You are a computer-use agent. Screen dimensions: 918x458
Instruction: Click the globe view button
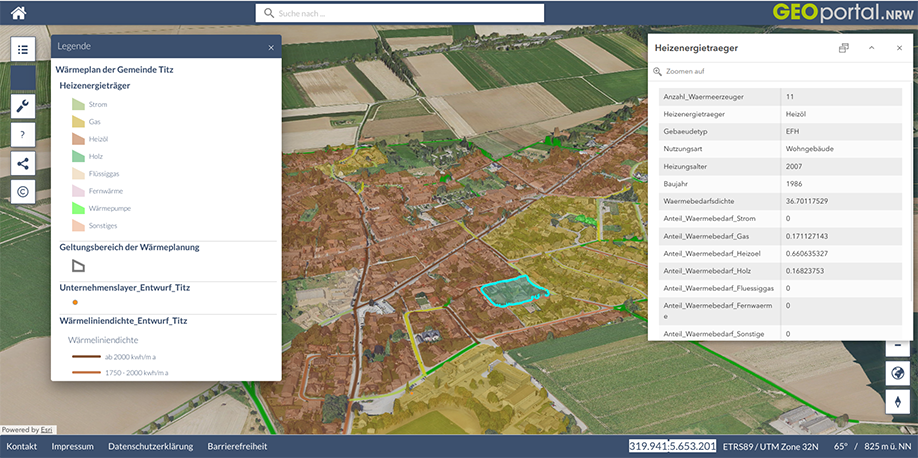897,373
